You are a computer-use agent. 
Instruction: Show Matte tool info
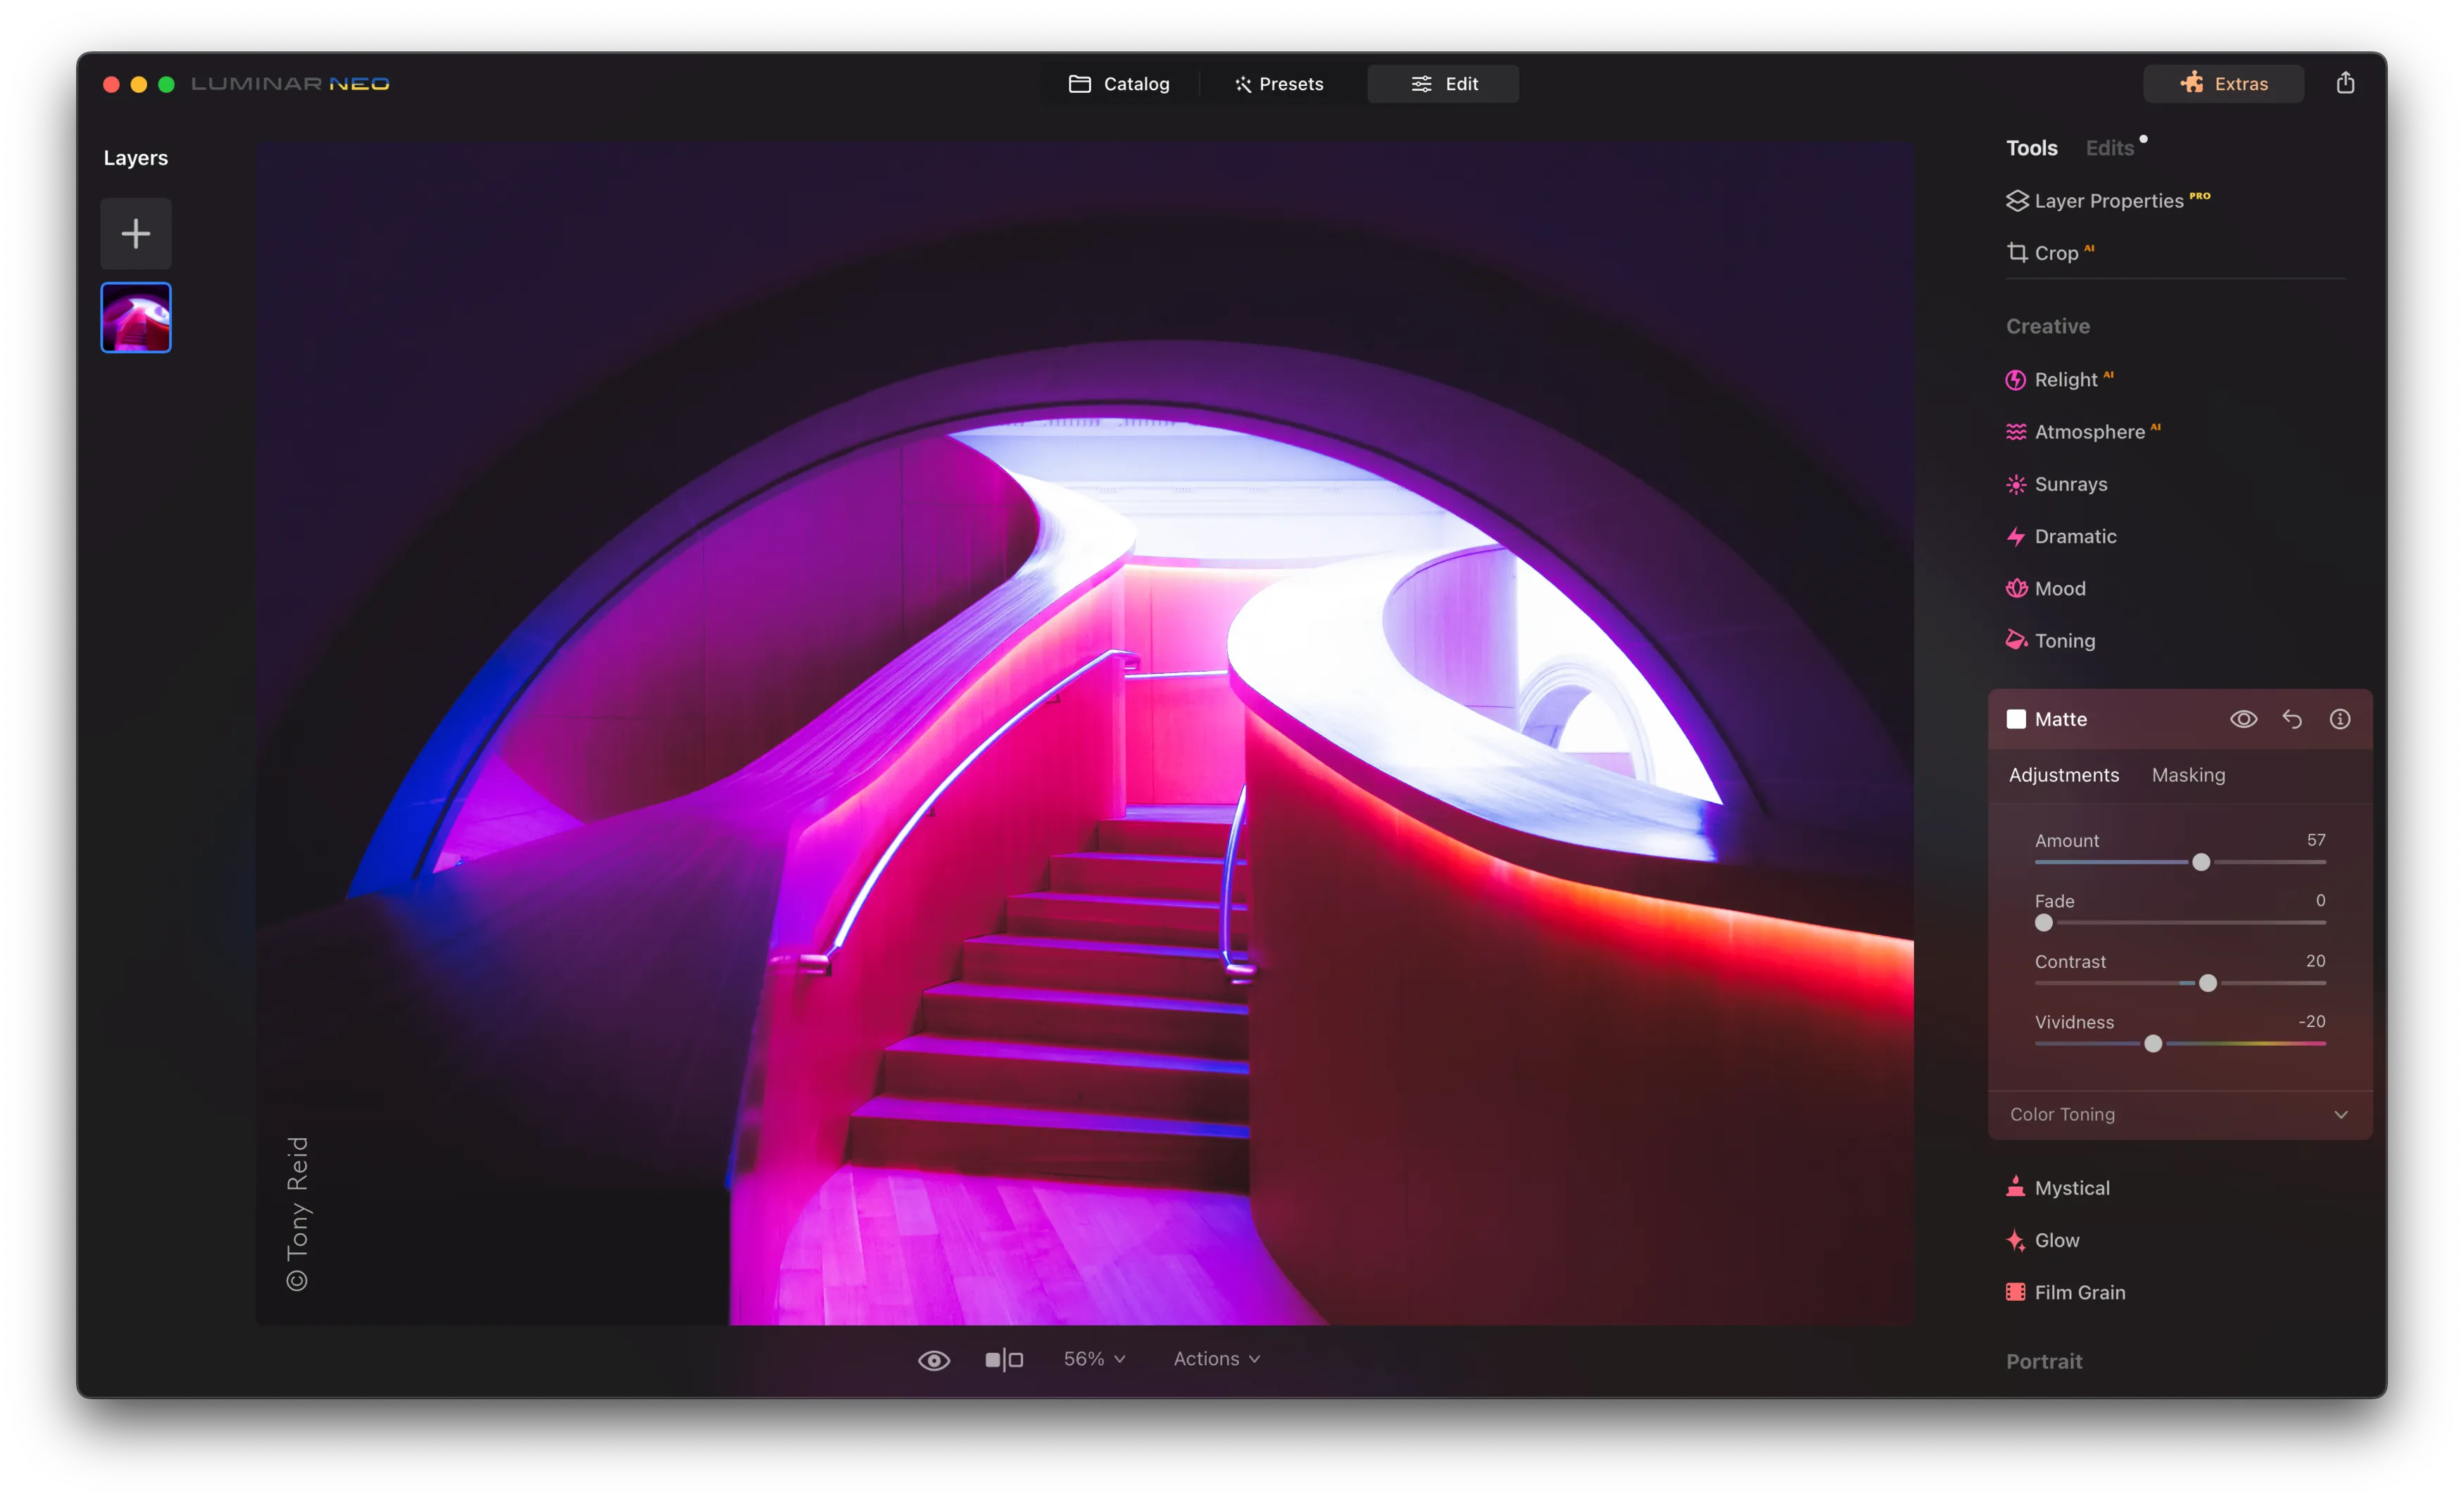pos(2340,719)
